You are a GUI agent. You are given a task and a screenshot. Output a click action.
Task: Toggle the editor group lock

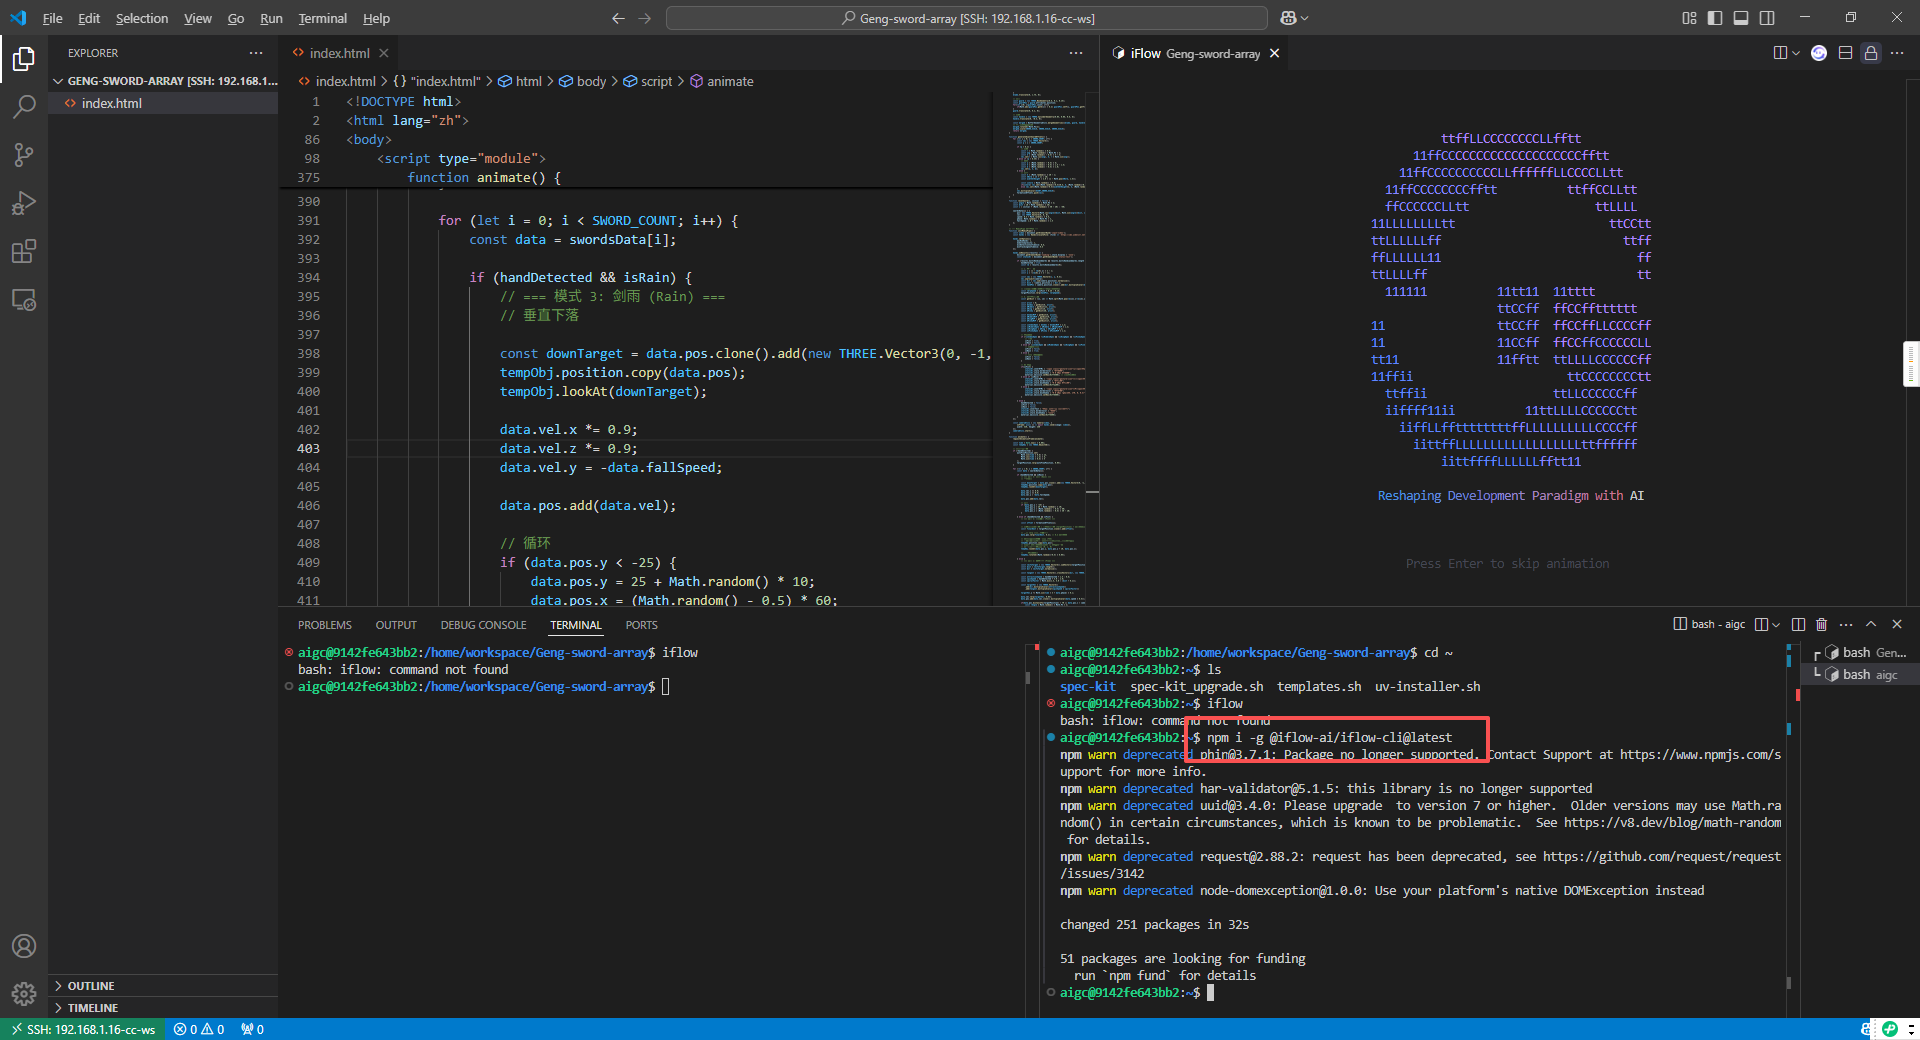(1871, 53)
